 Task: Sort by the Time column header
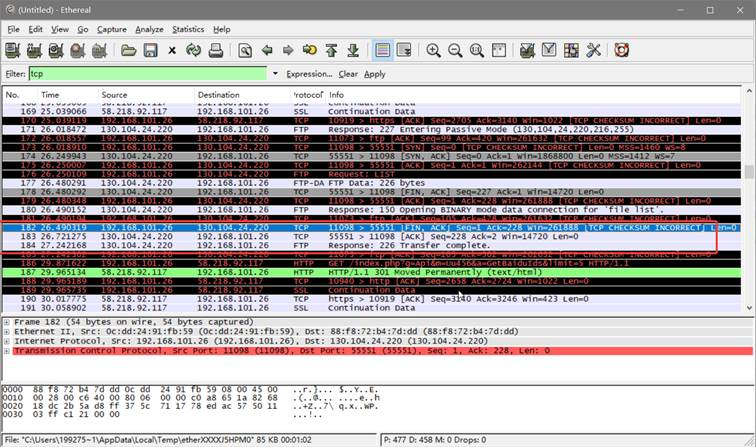68,95
